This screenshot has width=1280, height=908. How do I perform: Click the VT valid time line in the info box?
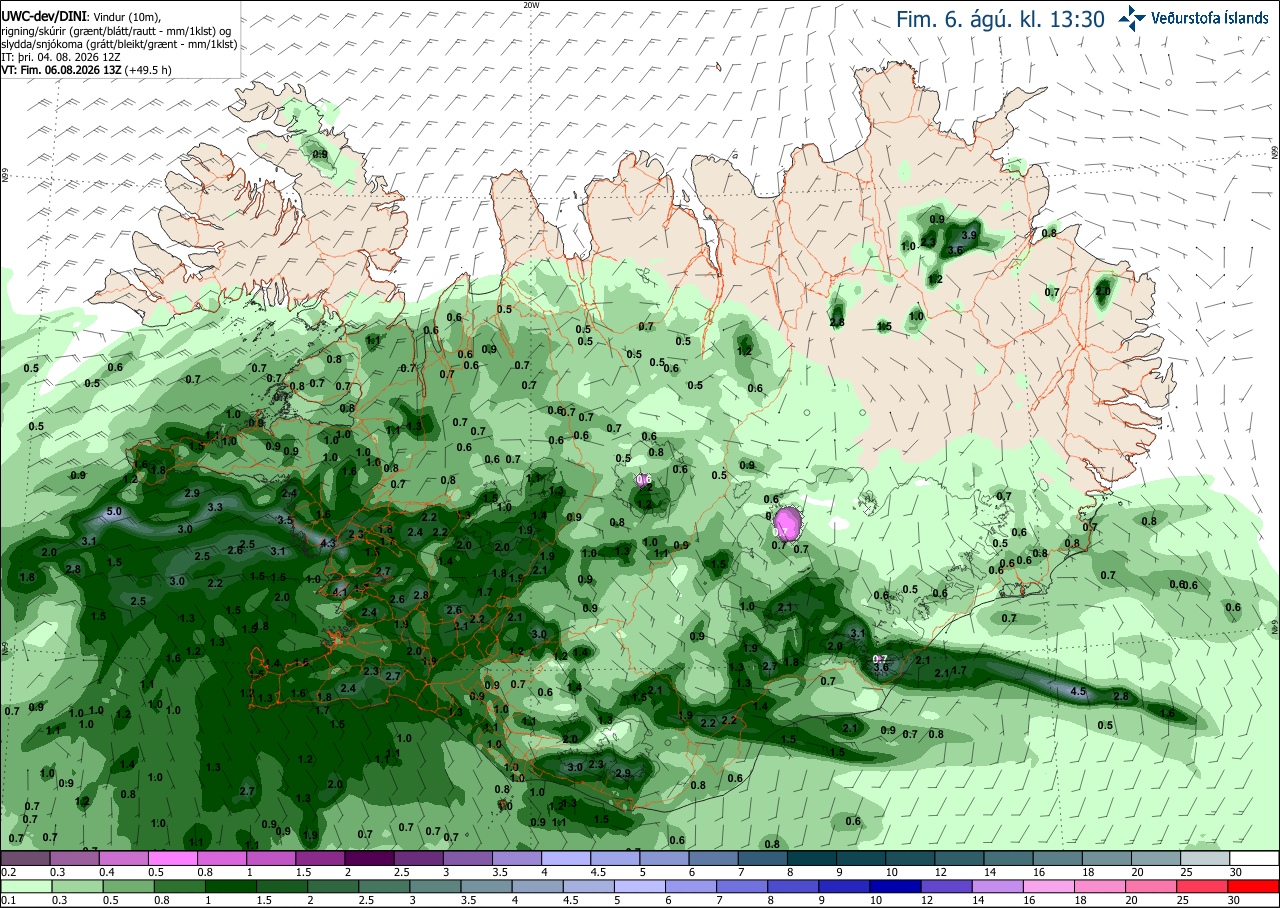[x=86, y=70]
